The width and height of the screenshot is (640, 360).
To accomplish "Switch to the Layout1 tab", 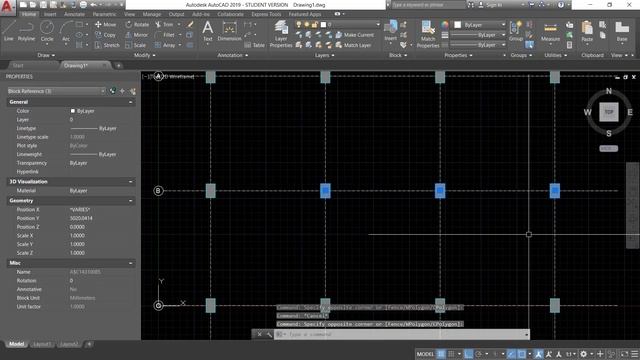I will [42, 344].
